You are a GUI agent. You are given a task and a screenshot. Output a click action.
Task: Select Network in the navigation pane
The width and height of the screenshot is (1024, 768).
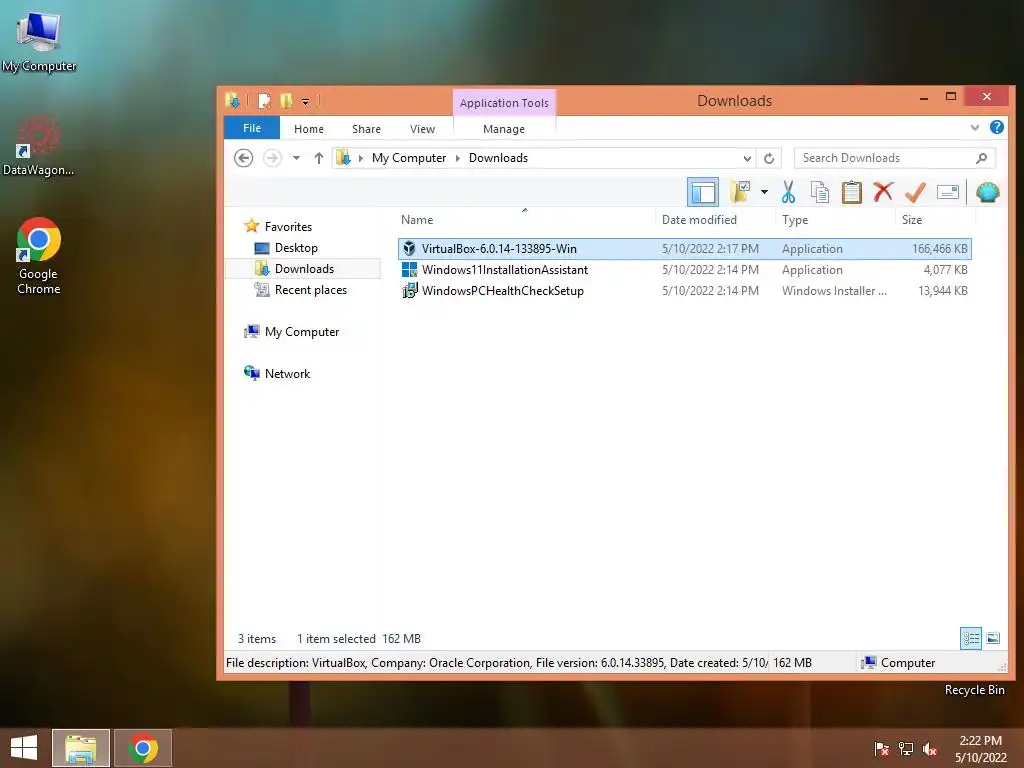(287, 374)
